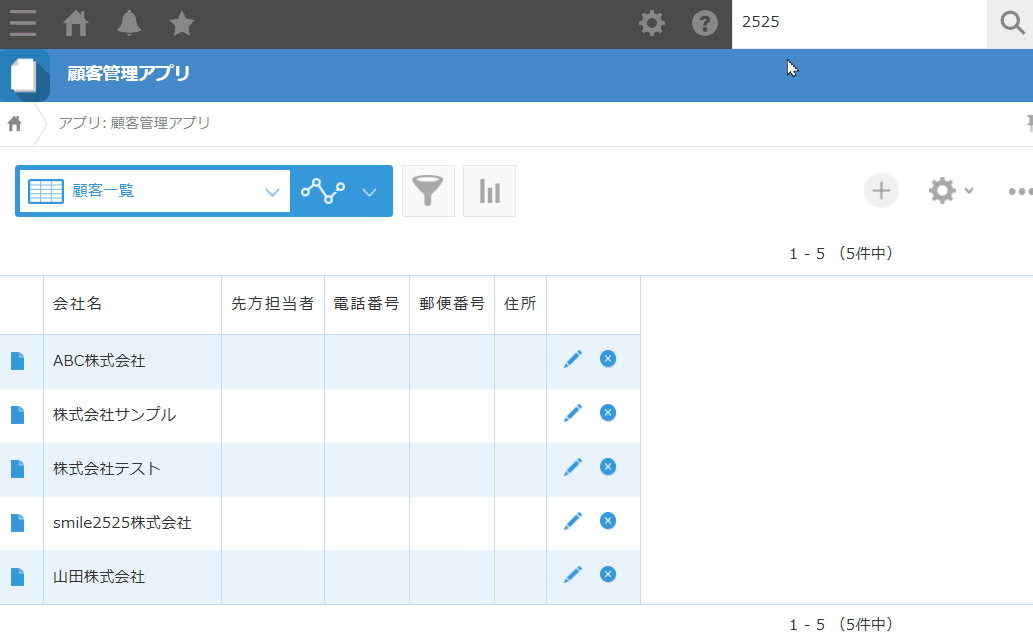Screen dimensions: 1033x642
Task: Edit the 株式会社サンプル row with pencil
Action: 572,413
